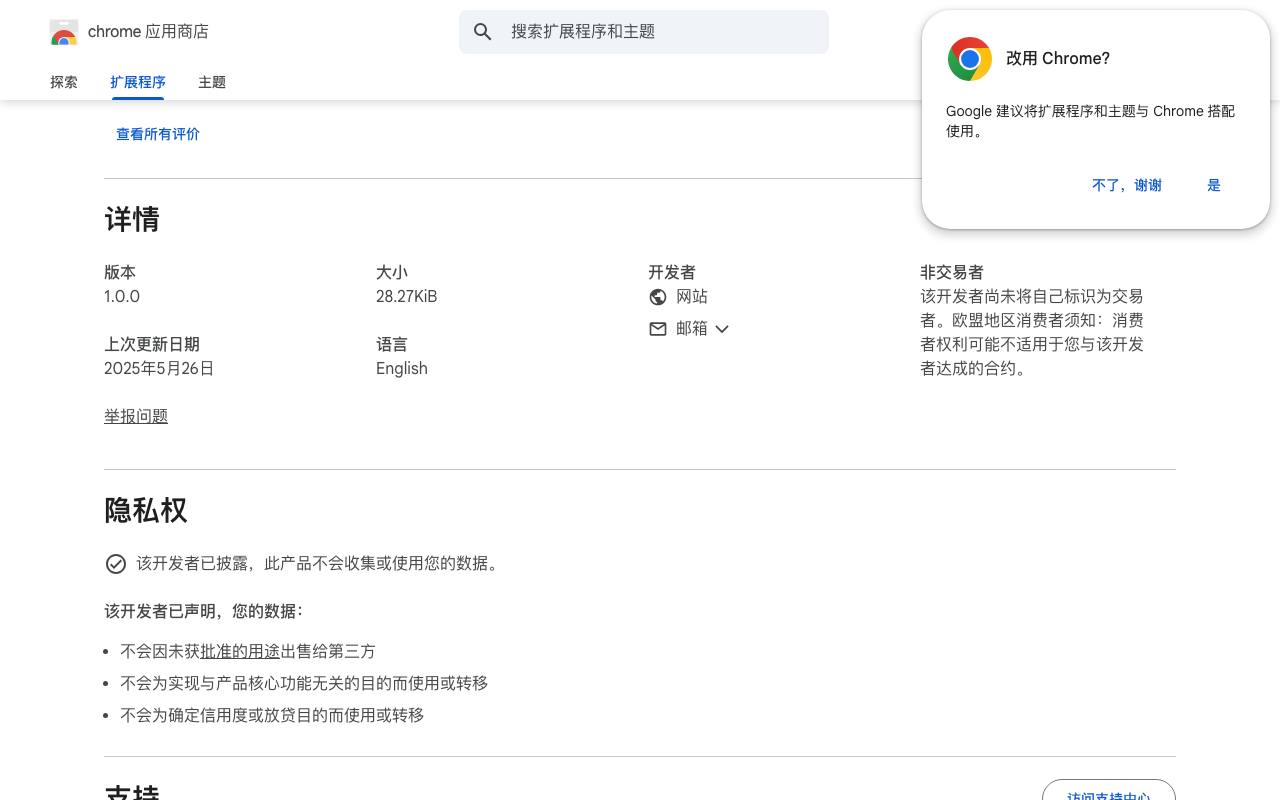The width and height of the screenshot is (1280, 800).
Task: Click the mail envelope icon beside 邮箱
Action: pos(658,329)
